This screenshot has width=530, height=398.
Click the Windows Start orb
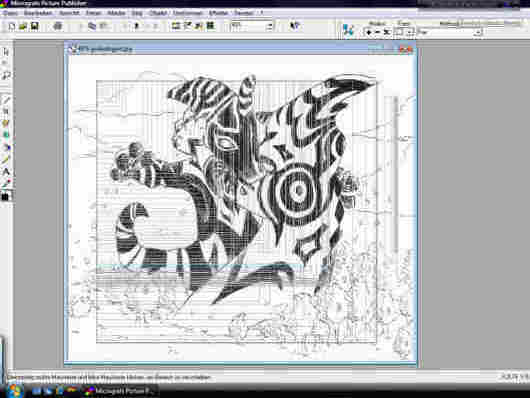click(14, 391)
